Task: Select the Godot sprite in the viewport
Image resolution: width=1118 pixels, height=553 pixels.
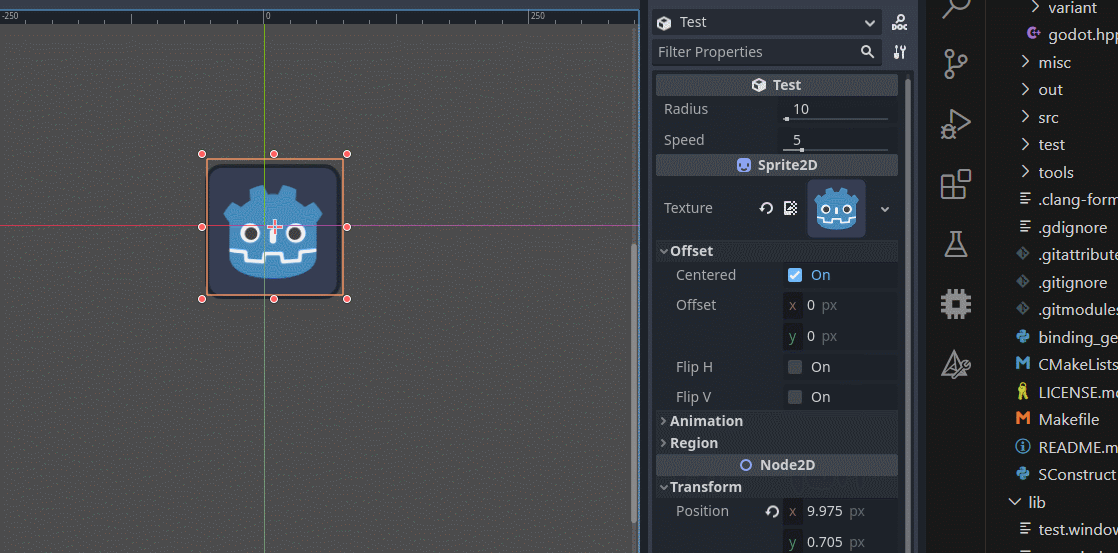Action: pos(275,227)
